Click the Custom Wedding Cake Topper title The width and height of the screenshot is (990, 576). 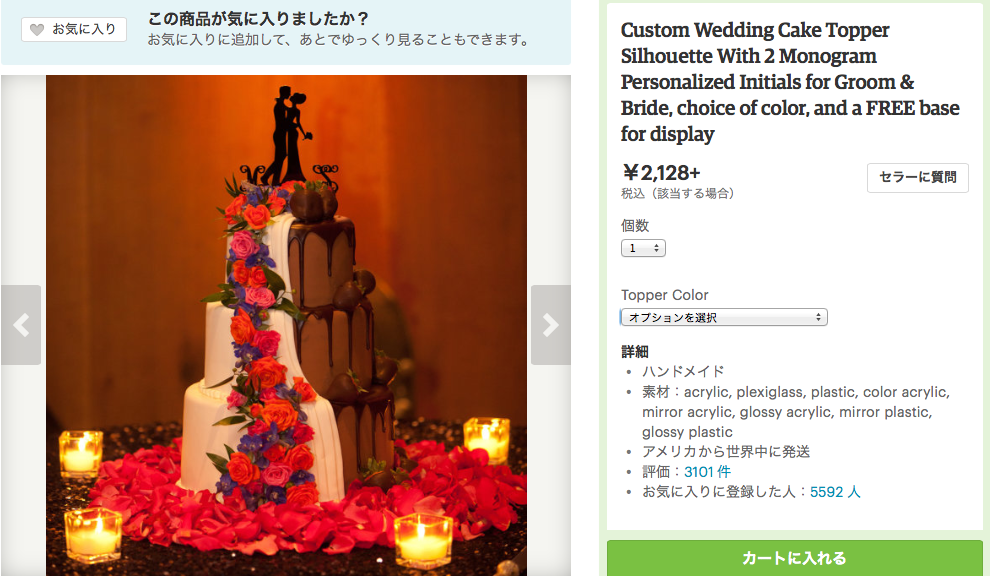[x=790, y=81]
